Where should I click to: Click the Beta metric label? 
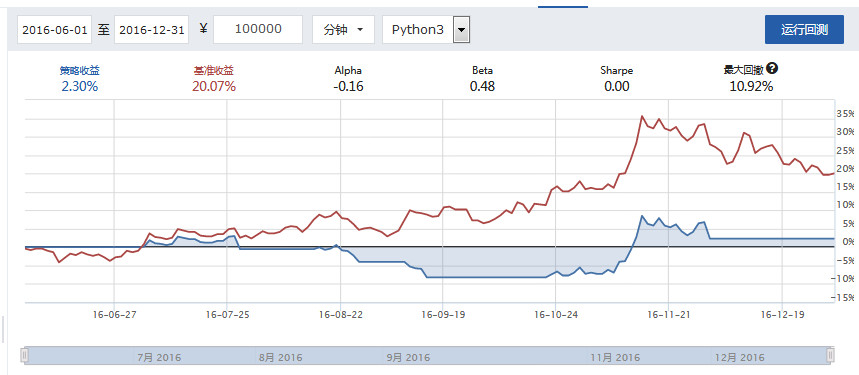tap(483, 70)
